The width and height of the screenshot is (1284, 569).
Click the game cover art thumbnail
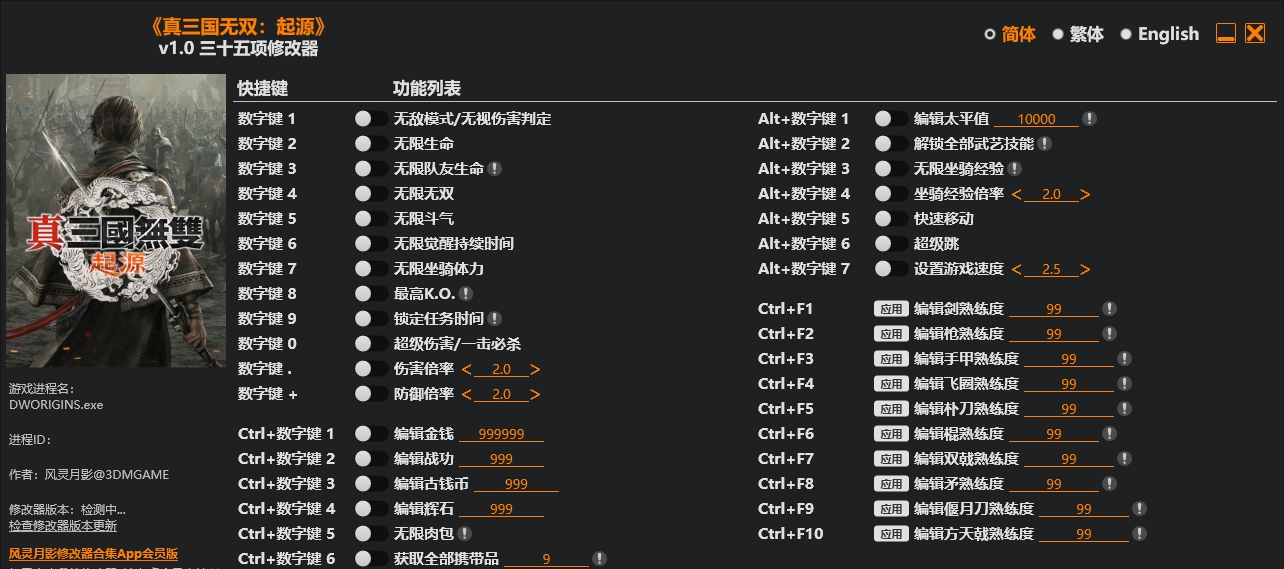pos(116,223)
